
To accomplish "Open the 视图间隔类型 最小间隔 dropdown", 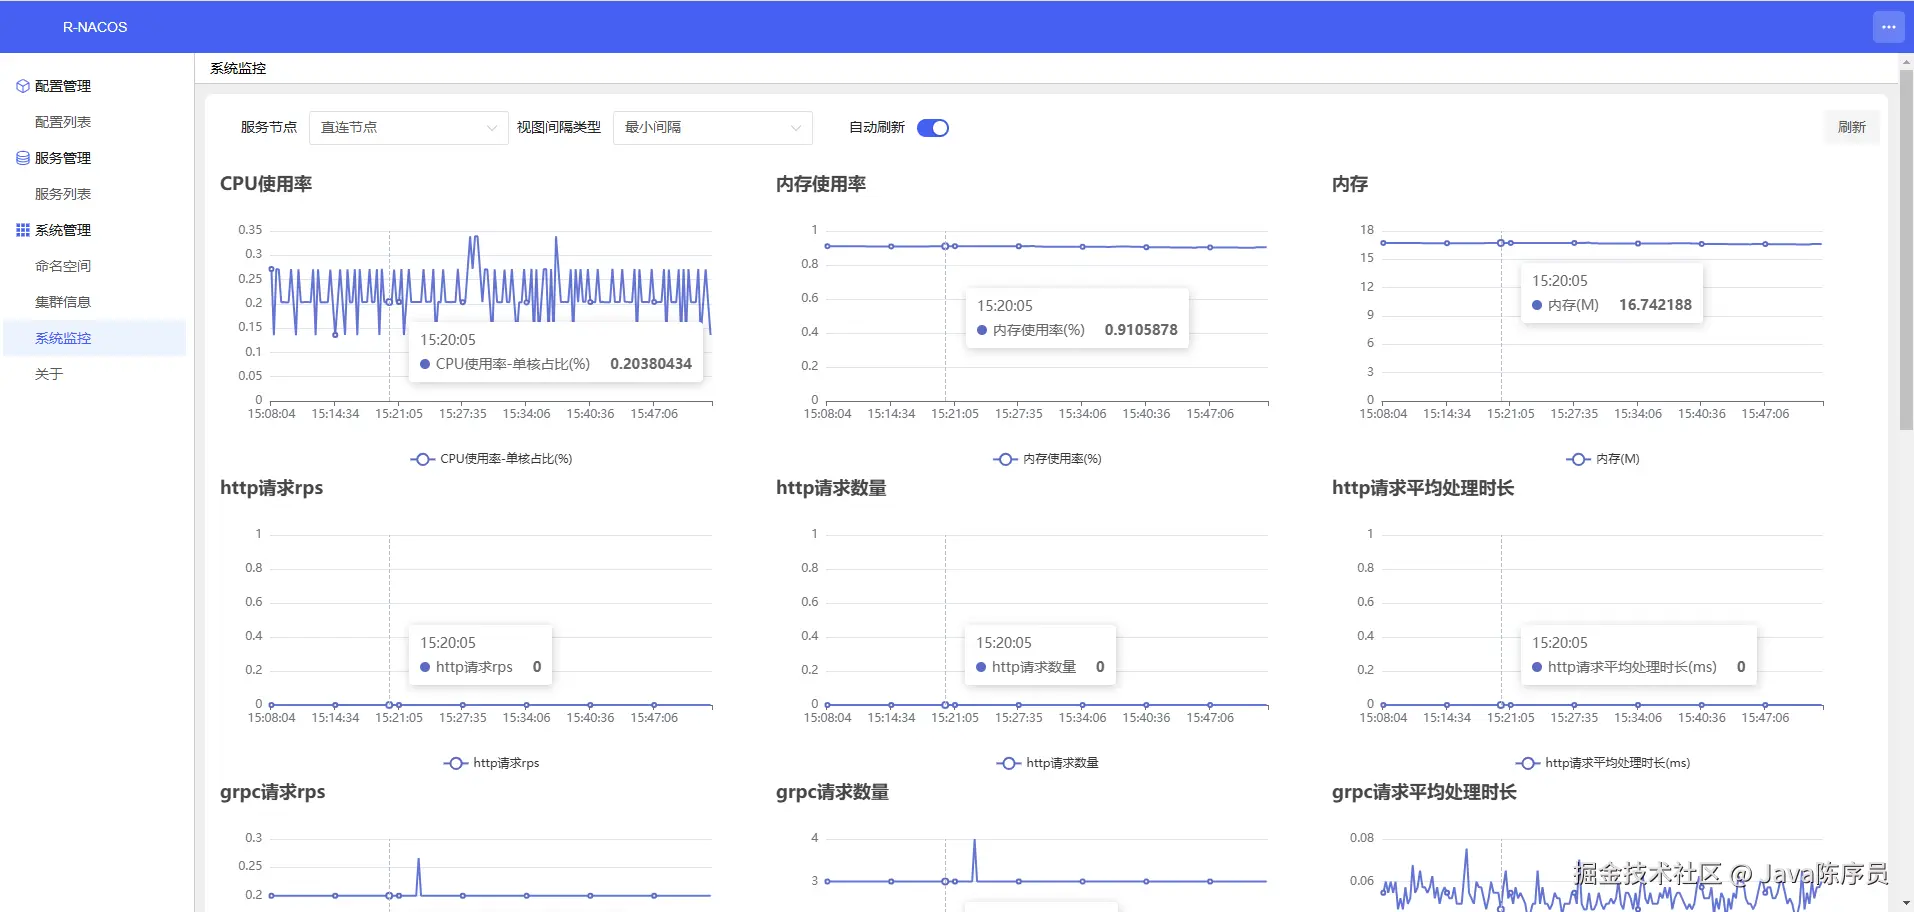I will click(x=713, y=128).
